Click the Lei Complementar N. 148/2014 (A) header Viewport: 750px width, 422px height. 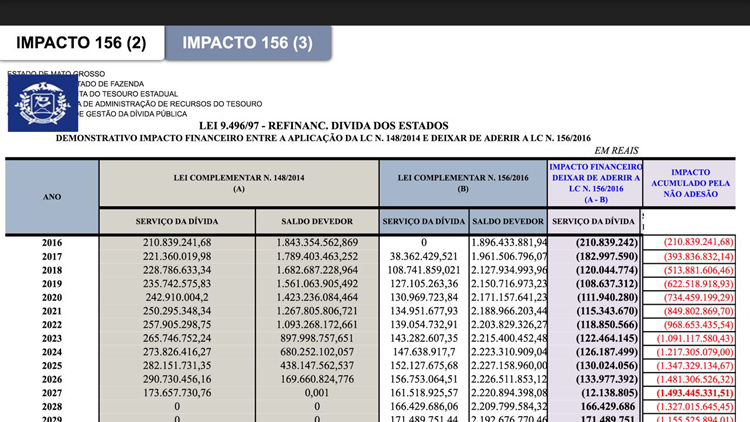coord(239,182)
